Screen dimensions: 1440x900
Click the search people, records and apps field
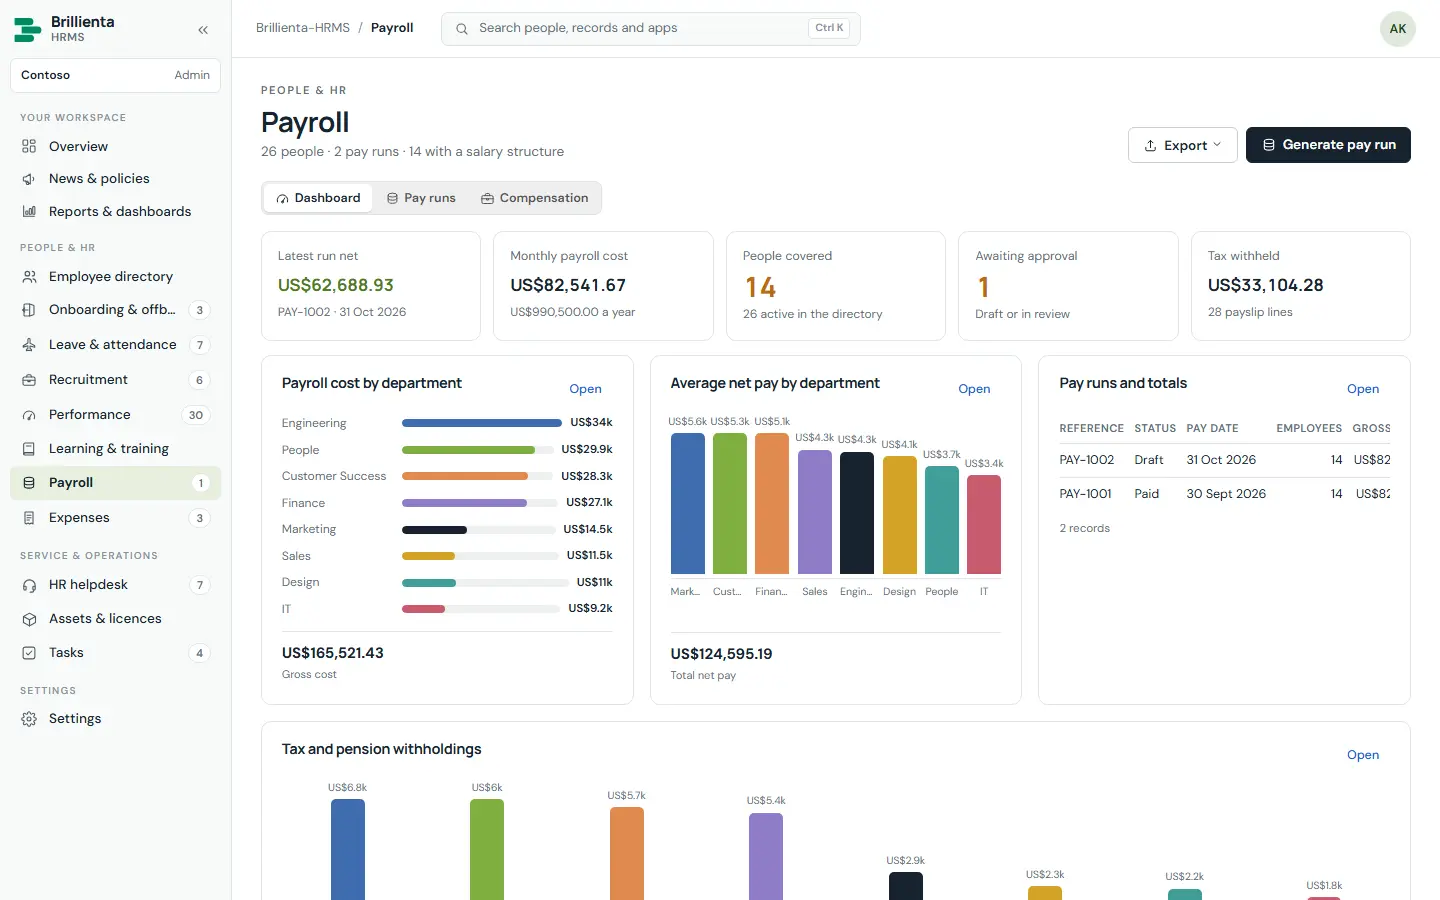[x=651, y=29]
